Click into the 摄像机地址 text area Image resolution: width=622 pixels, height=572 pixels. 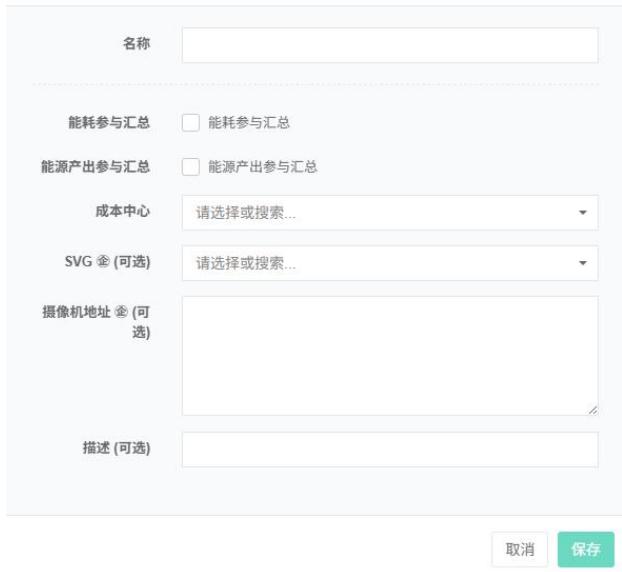pos(389,355)
